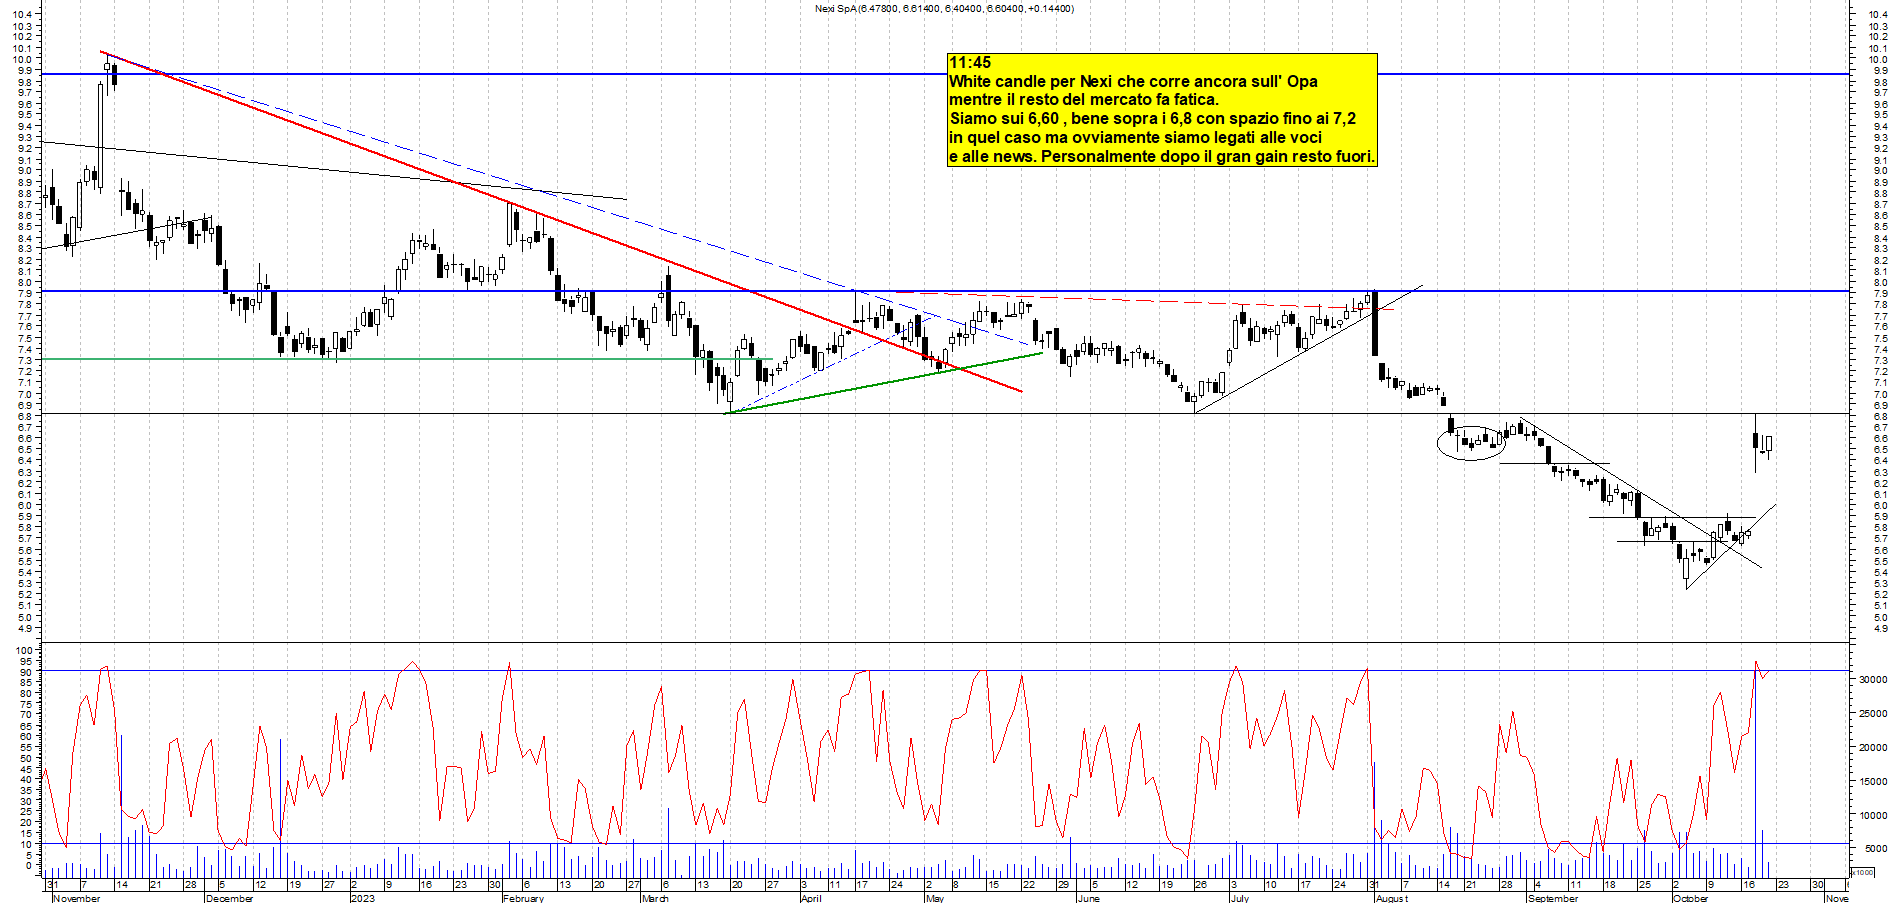Click the "4" date label under September

[x=1538, y=884]
